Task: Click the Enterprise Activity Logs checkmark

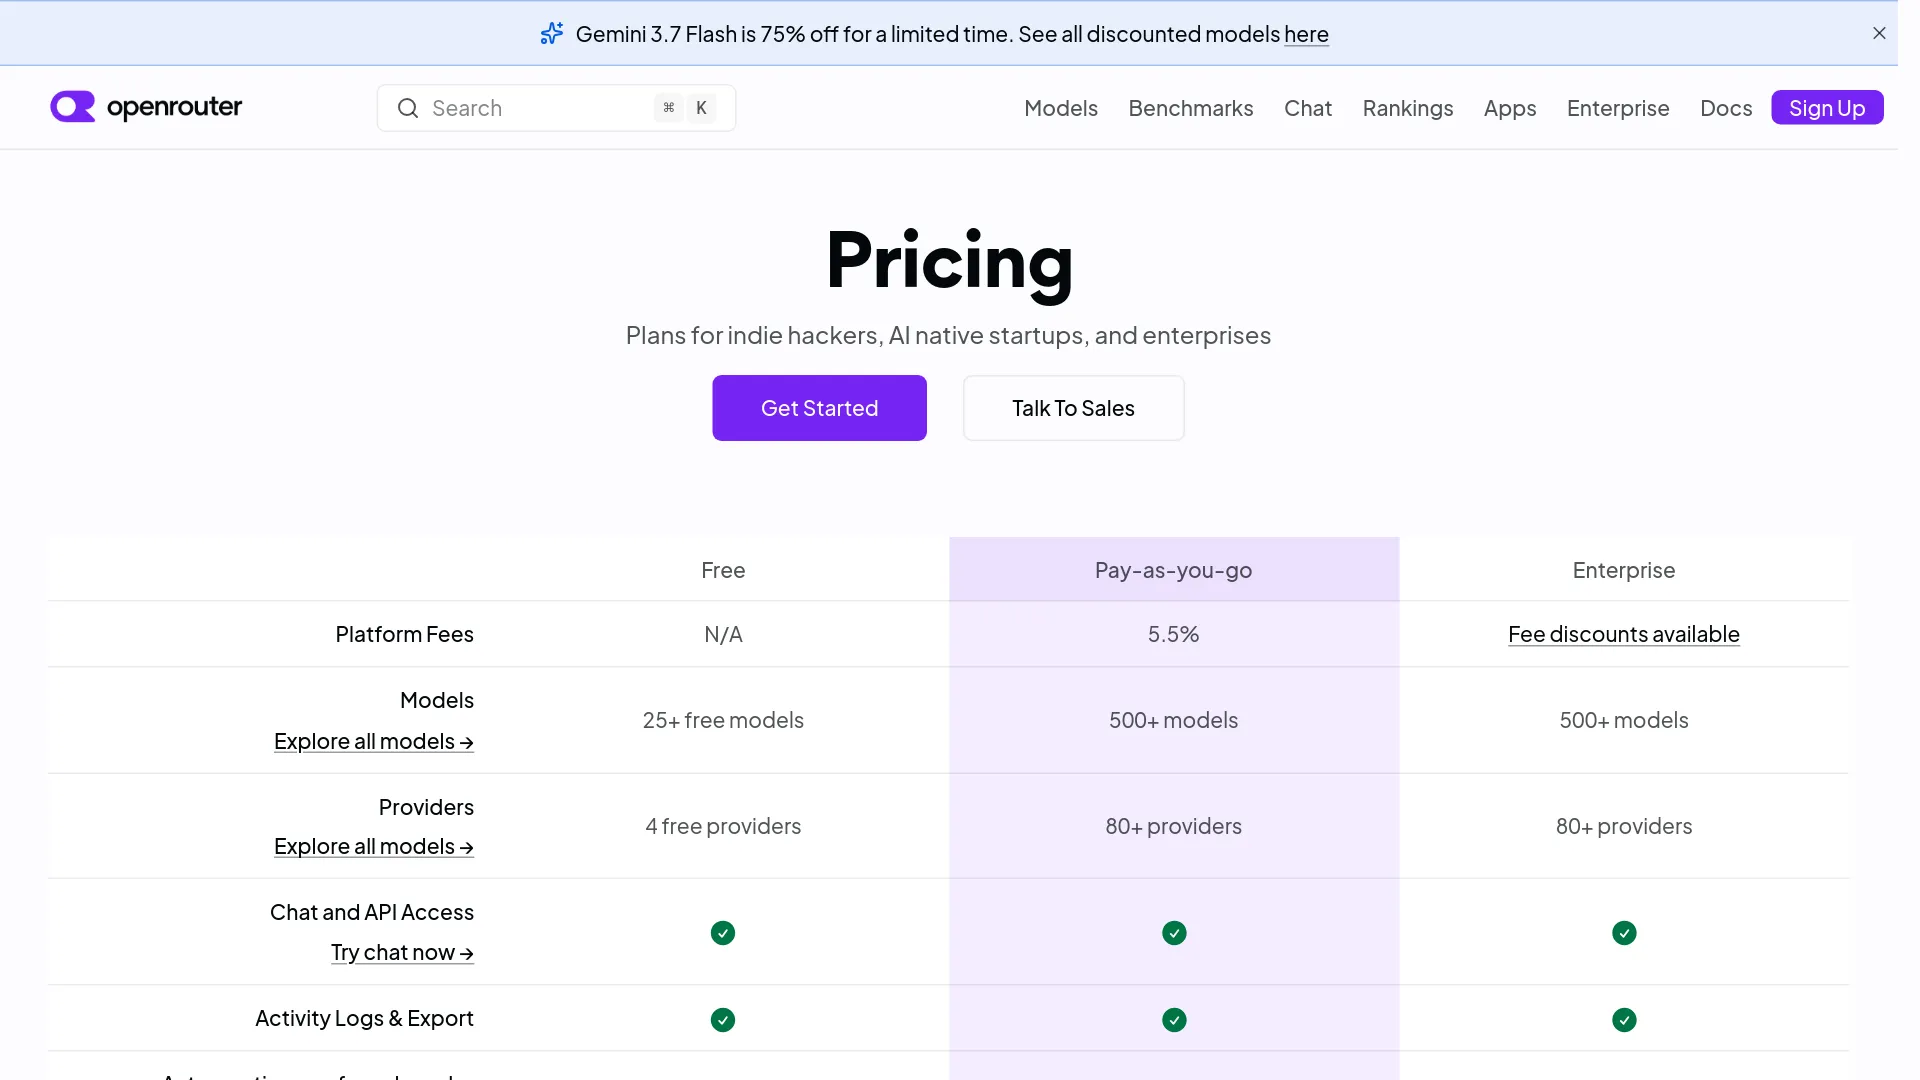Action: coord(1624,1020)
